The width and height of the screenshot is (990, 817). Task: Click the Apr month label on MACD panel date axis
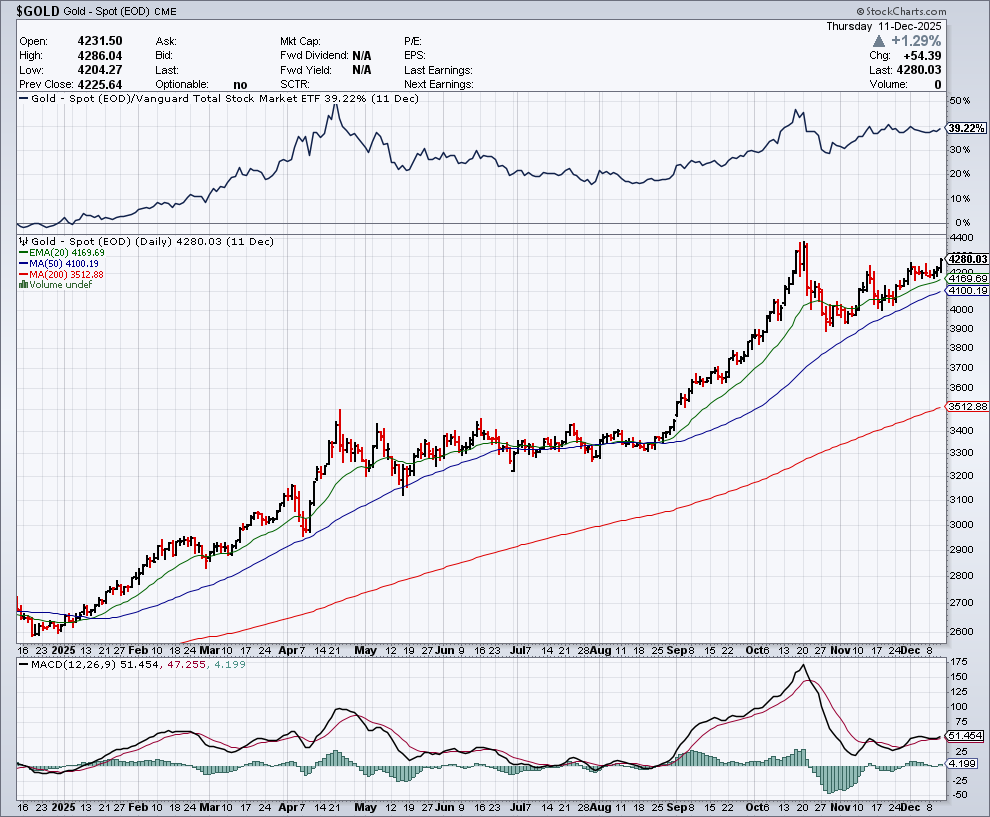pyautogui.click(x=288, y=807)
